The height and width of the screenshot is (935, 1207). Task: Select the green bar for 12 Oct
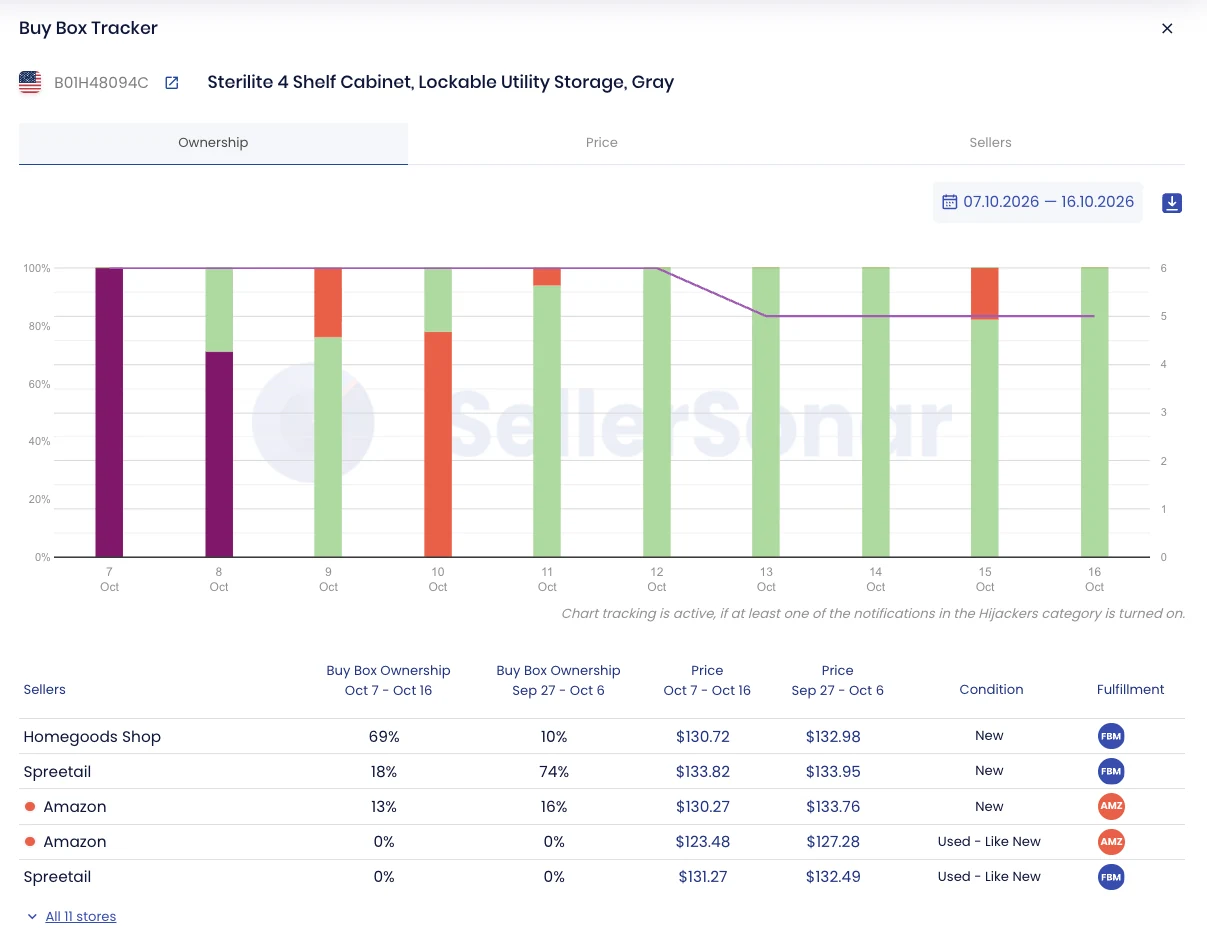pos(657,412)
